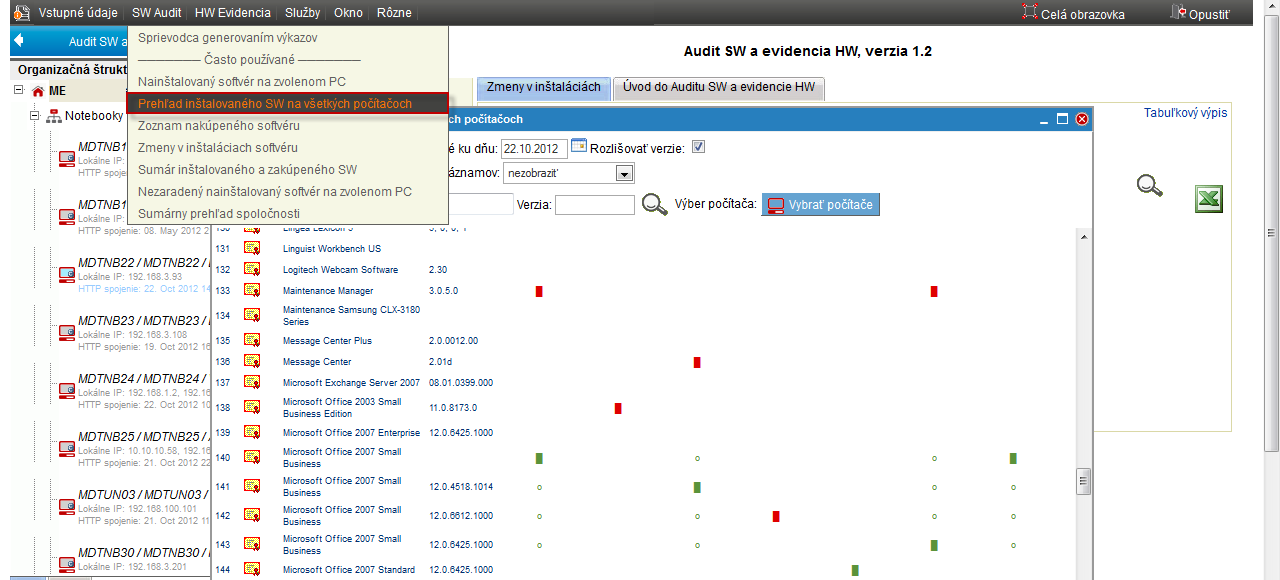This screenshot has height=580, width=1280.
Task: Click Microsoft Office 2003 Small Business Edition
Action: point(342,407)
